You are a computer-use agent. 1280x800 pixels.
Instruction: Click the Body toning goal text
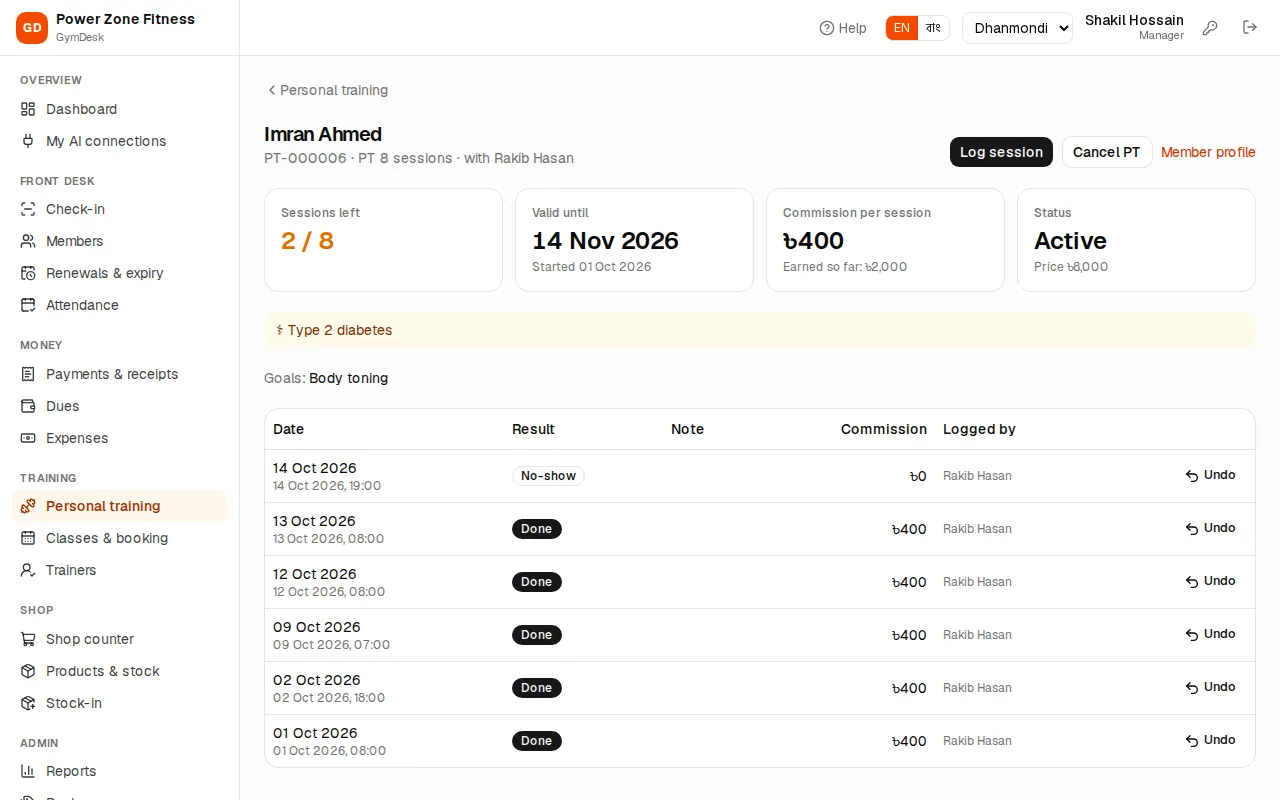(x=349, y=378)
